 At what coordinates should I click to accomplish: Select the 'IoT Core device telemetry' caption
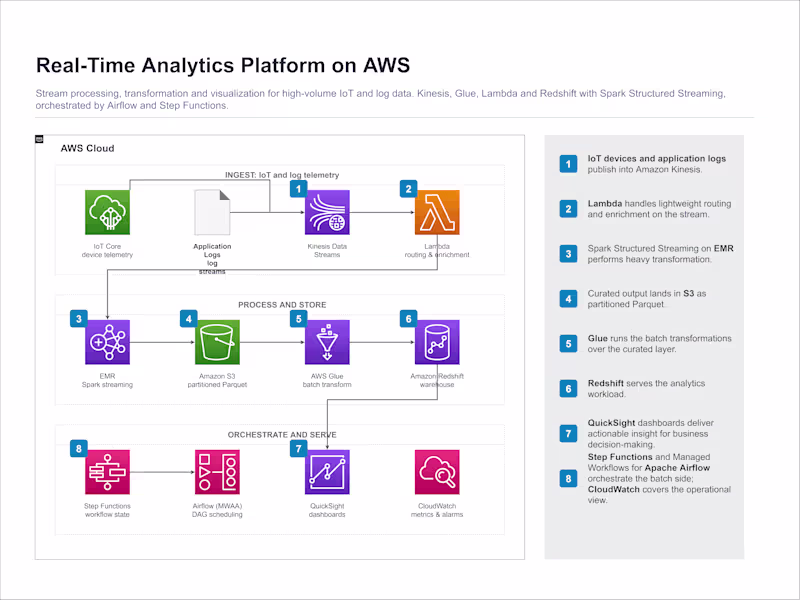pos(107,251)
